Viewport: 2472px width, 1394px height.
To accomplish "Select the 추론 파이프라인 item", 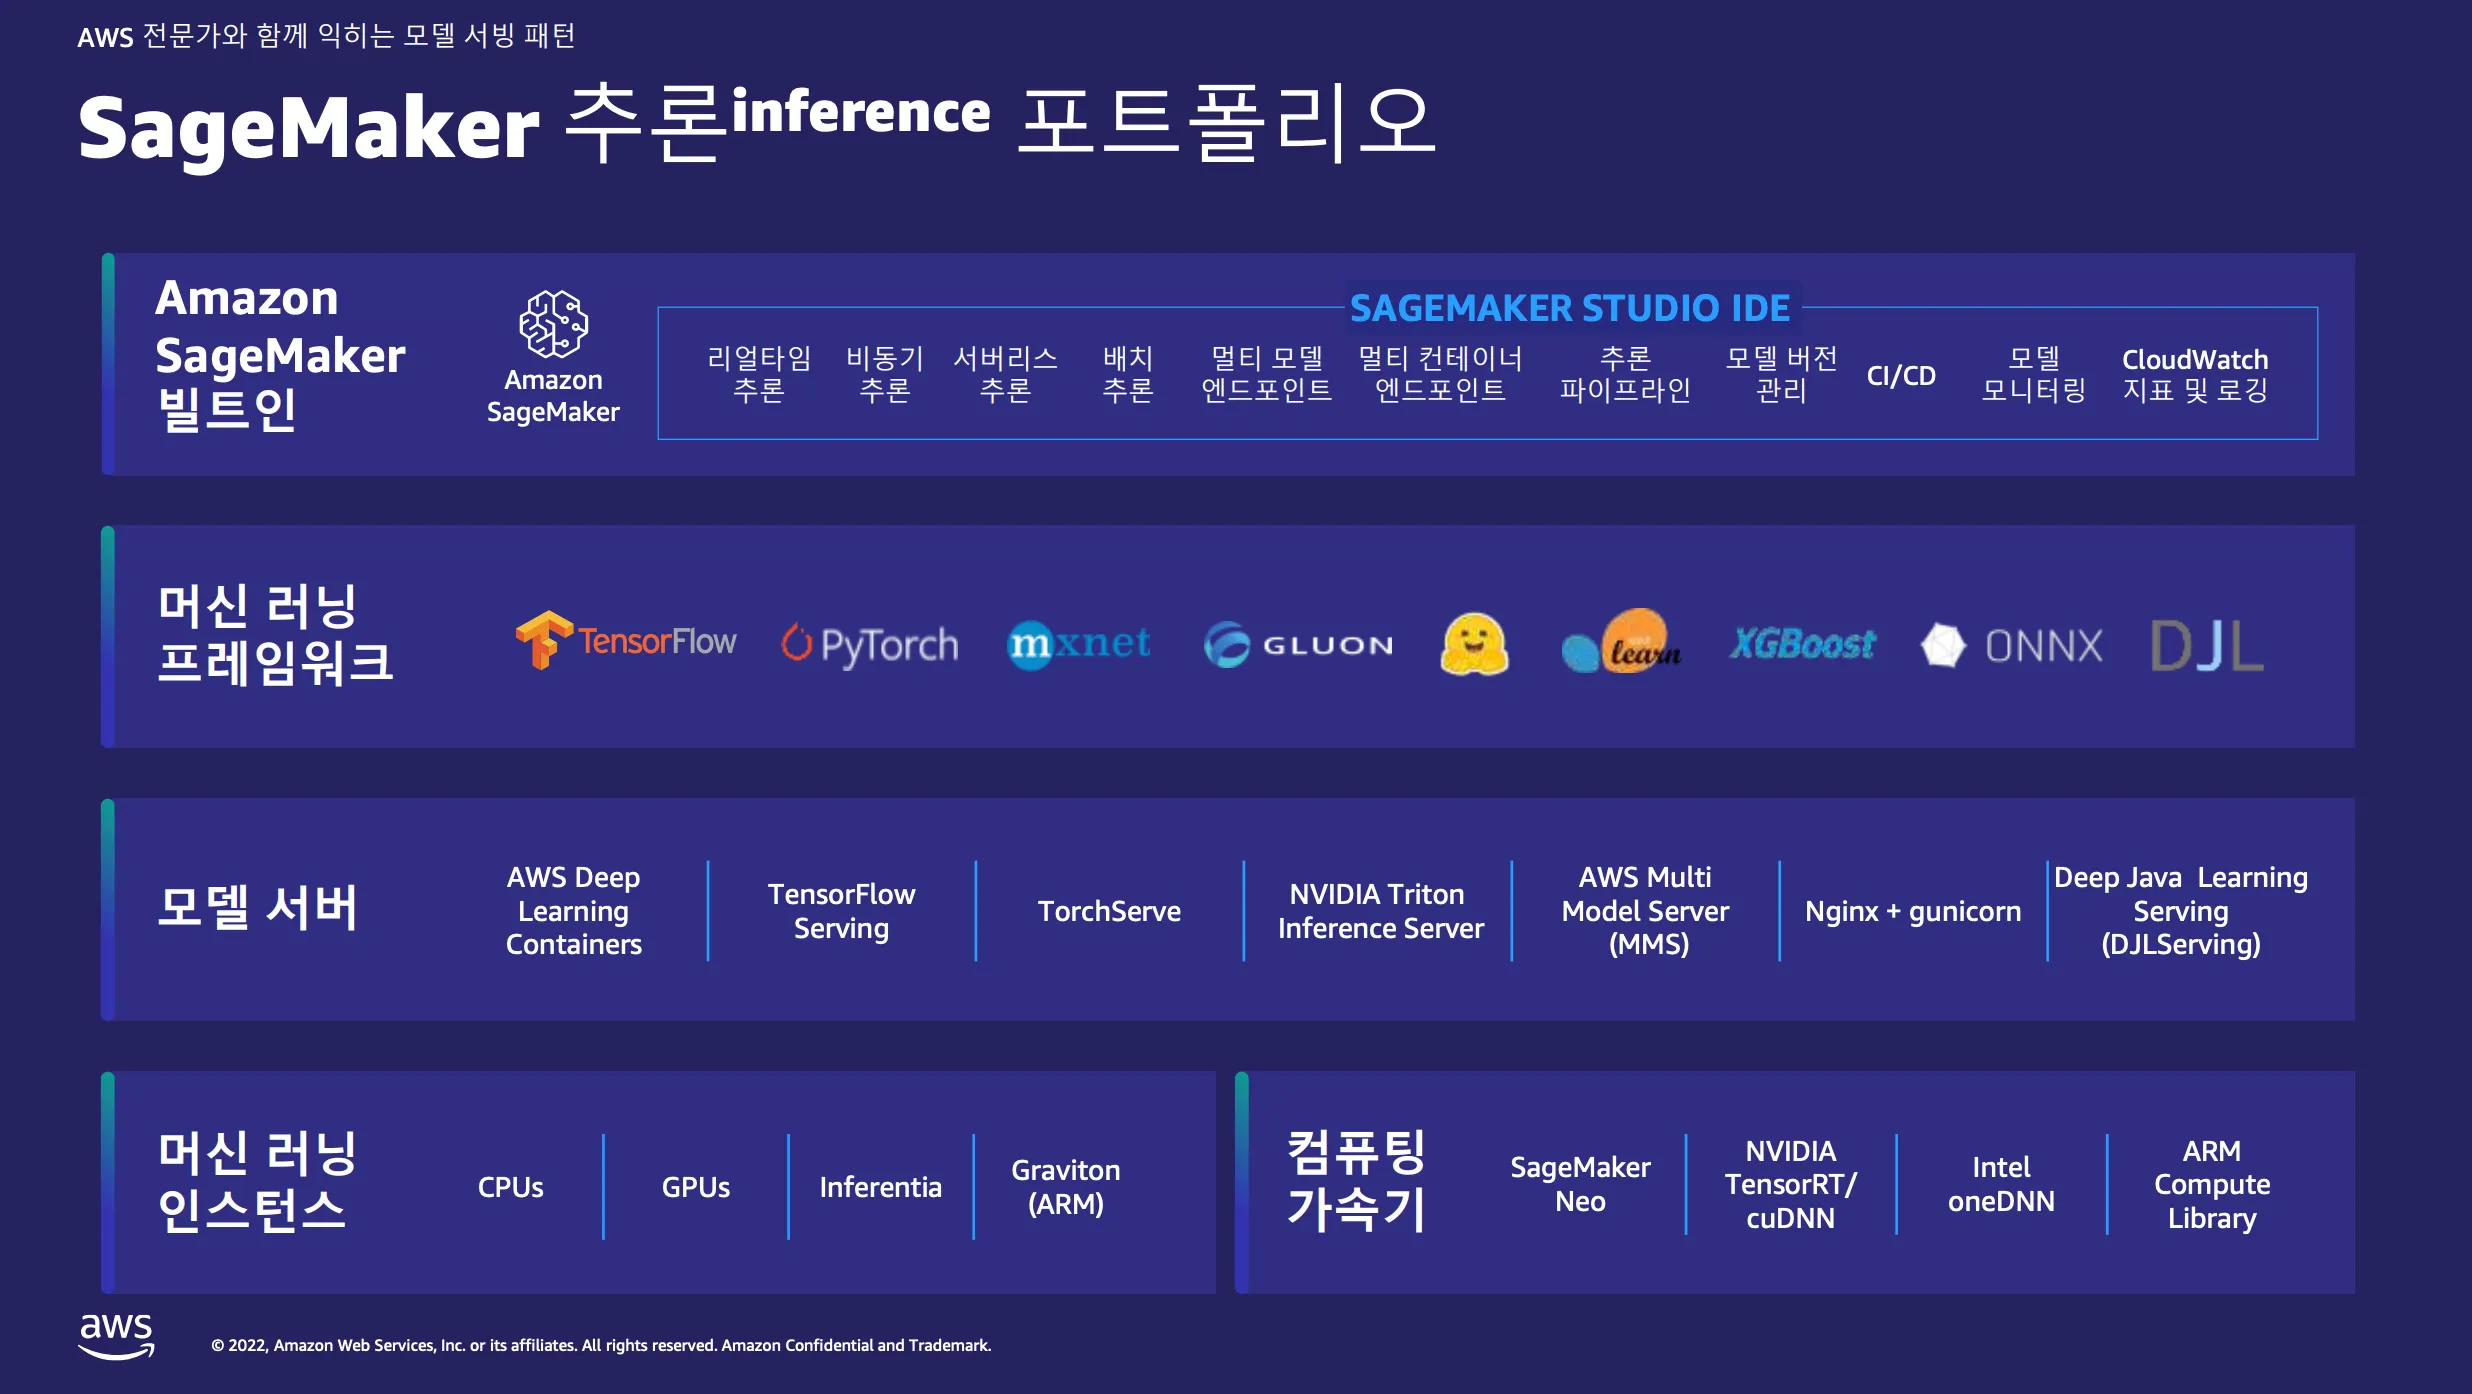I will coord(1625,374).
